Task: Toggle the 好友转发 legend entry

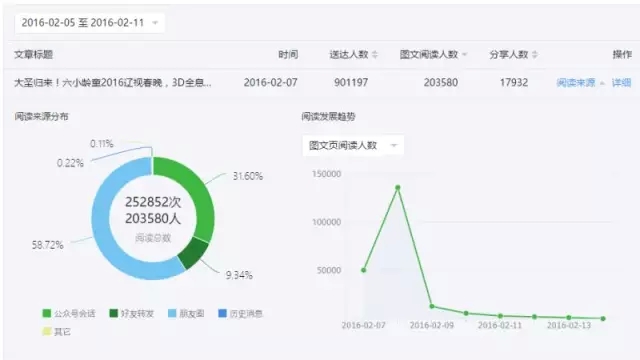Action: 131,313
